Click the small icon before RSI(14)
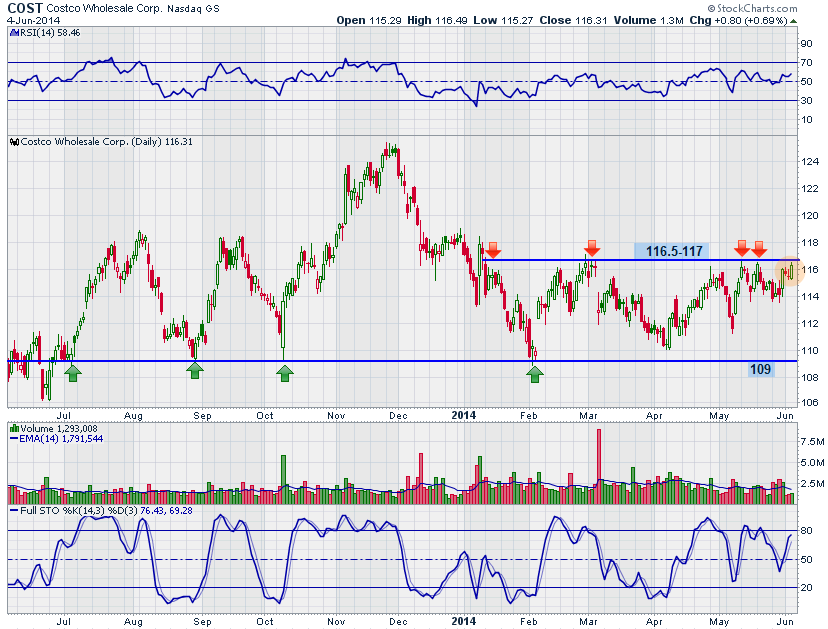The width and height of the screenshot is (828, 629). coord(14,33)
